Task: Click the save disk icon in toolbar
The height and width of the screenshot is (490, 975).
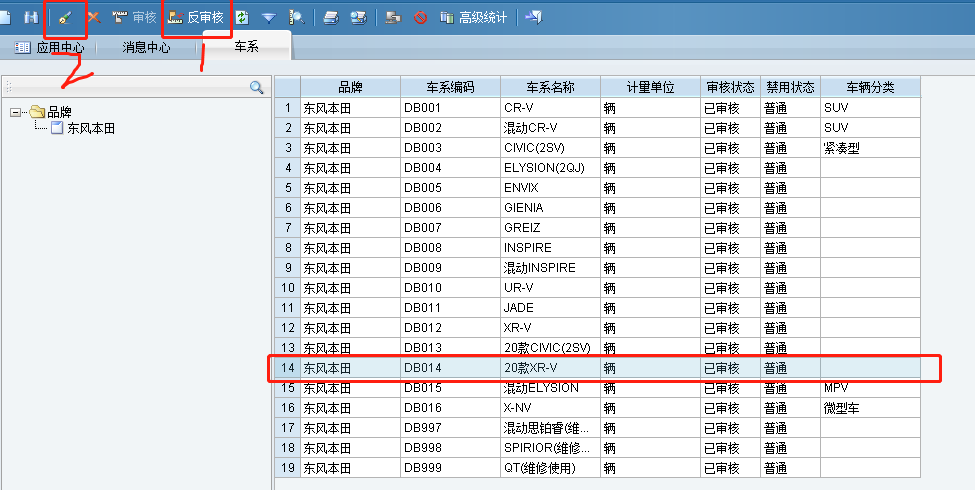Action: [x=31, y=17]
